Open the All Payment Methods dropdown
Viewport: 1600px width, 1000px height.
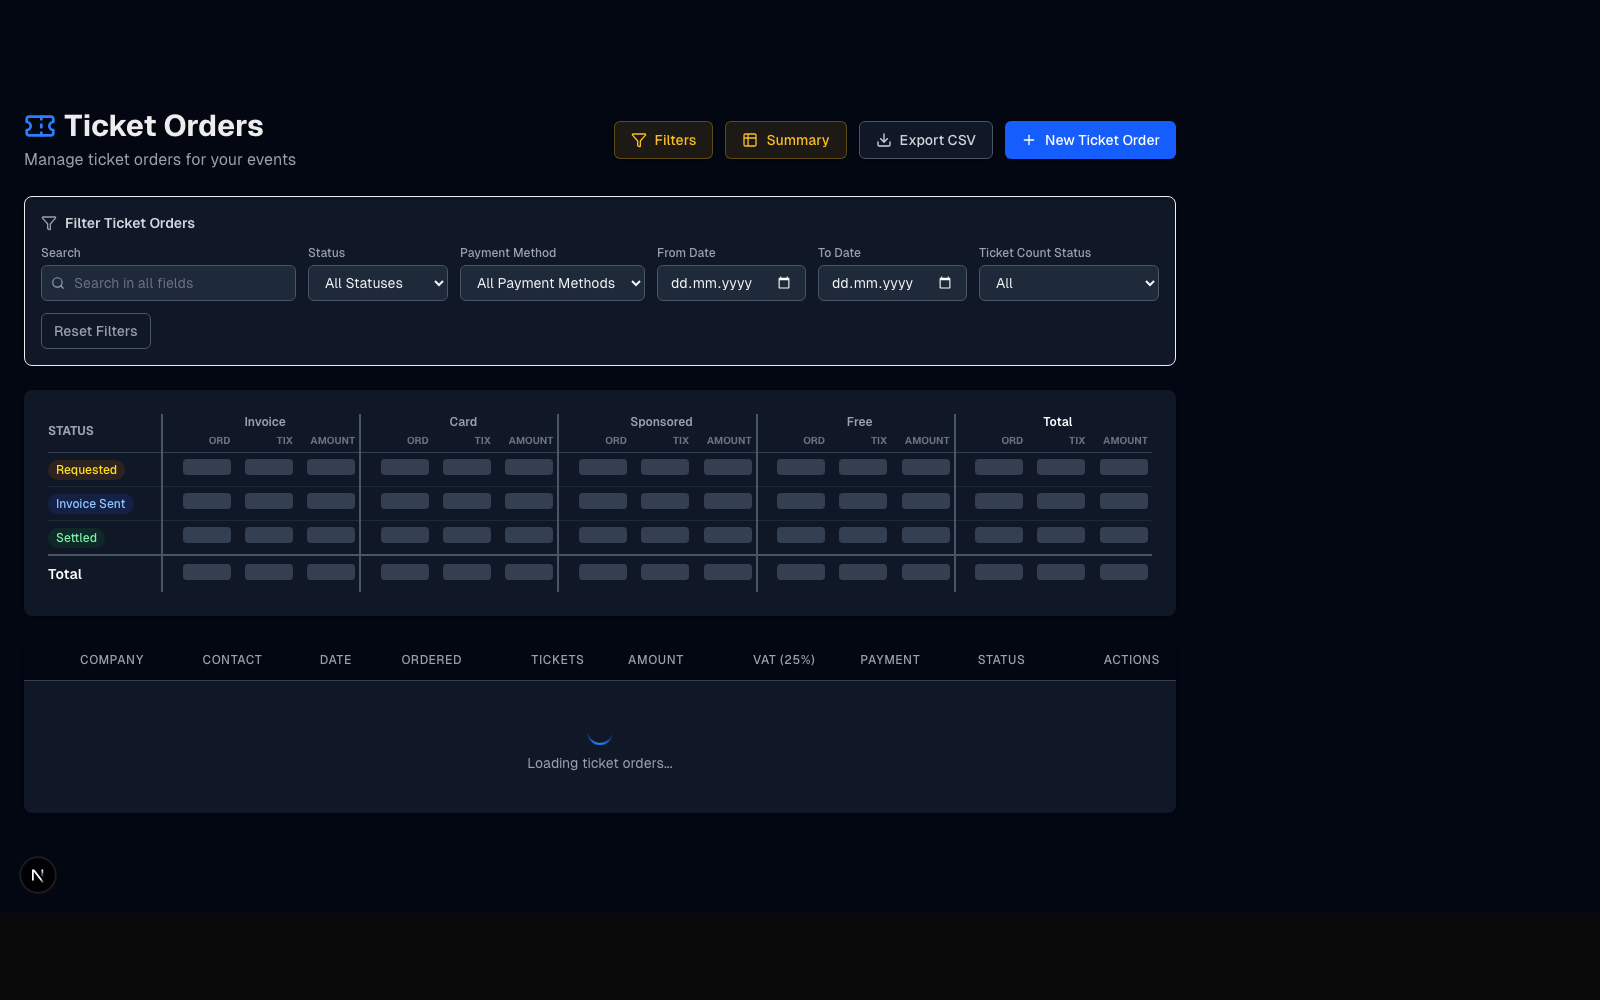551,283
